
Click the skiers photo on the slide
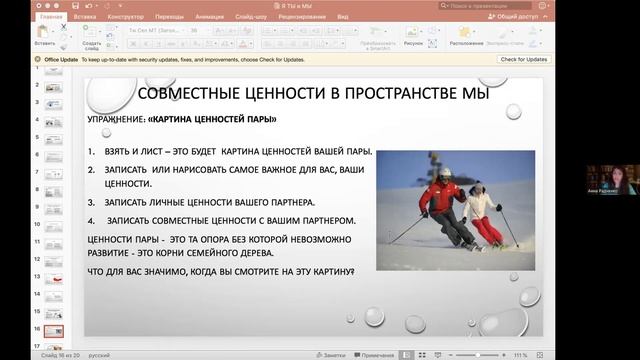[x=456, y=210]
